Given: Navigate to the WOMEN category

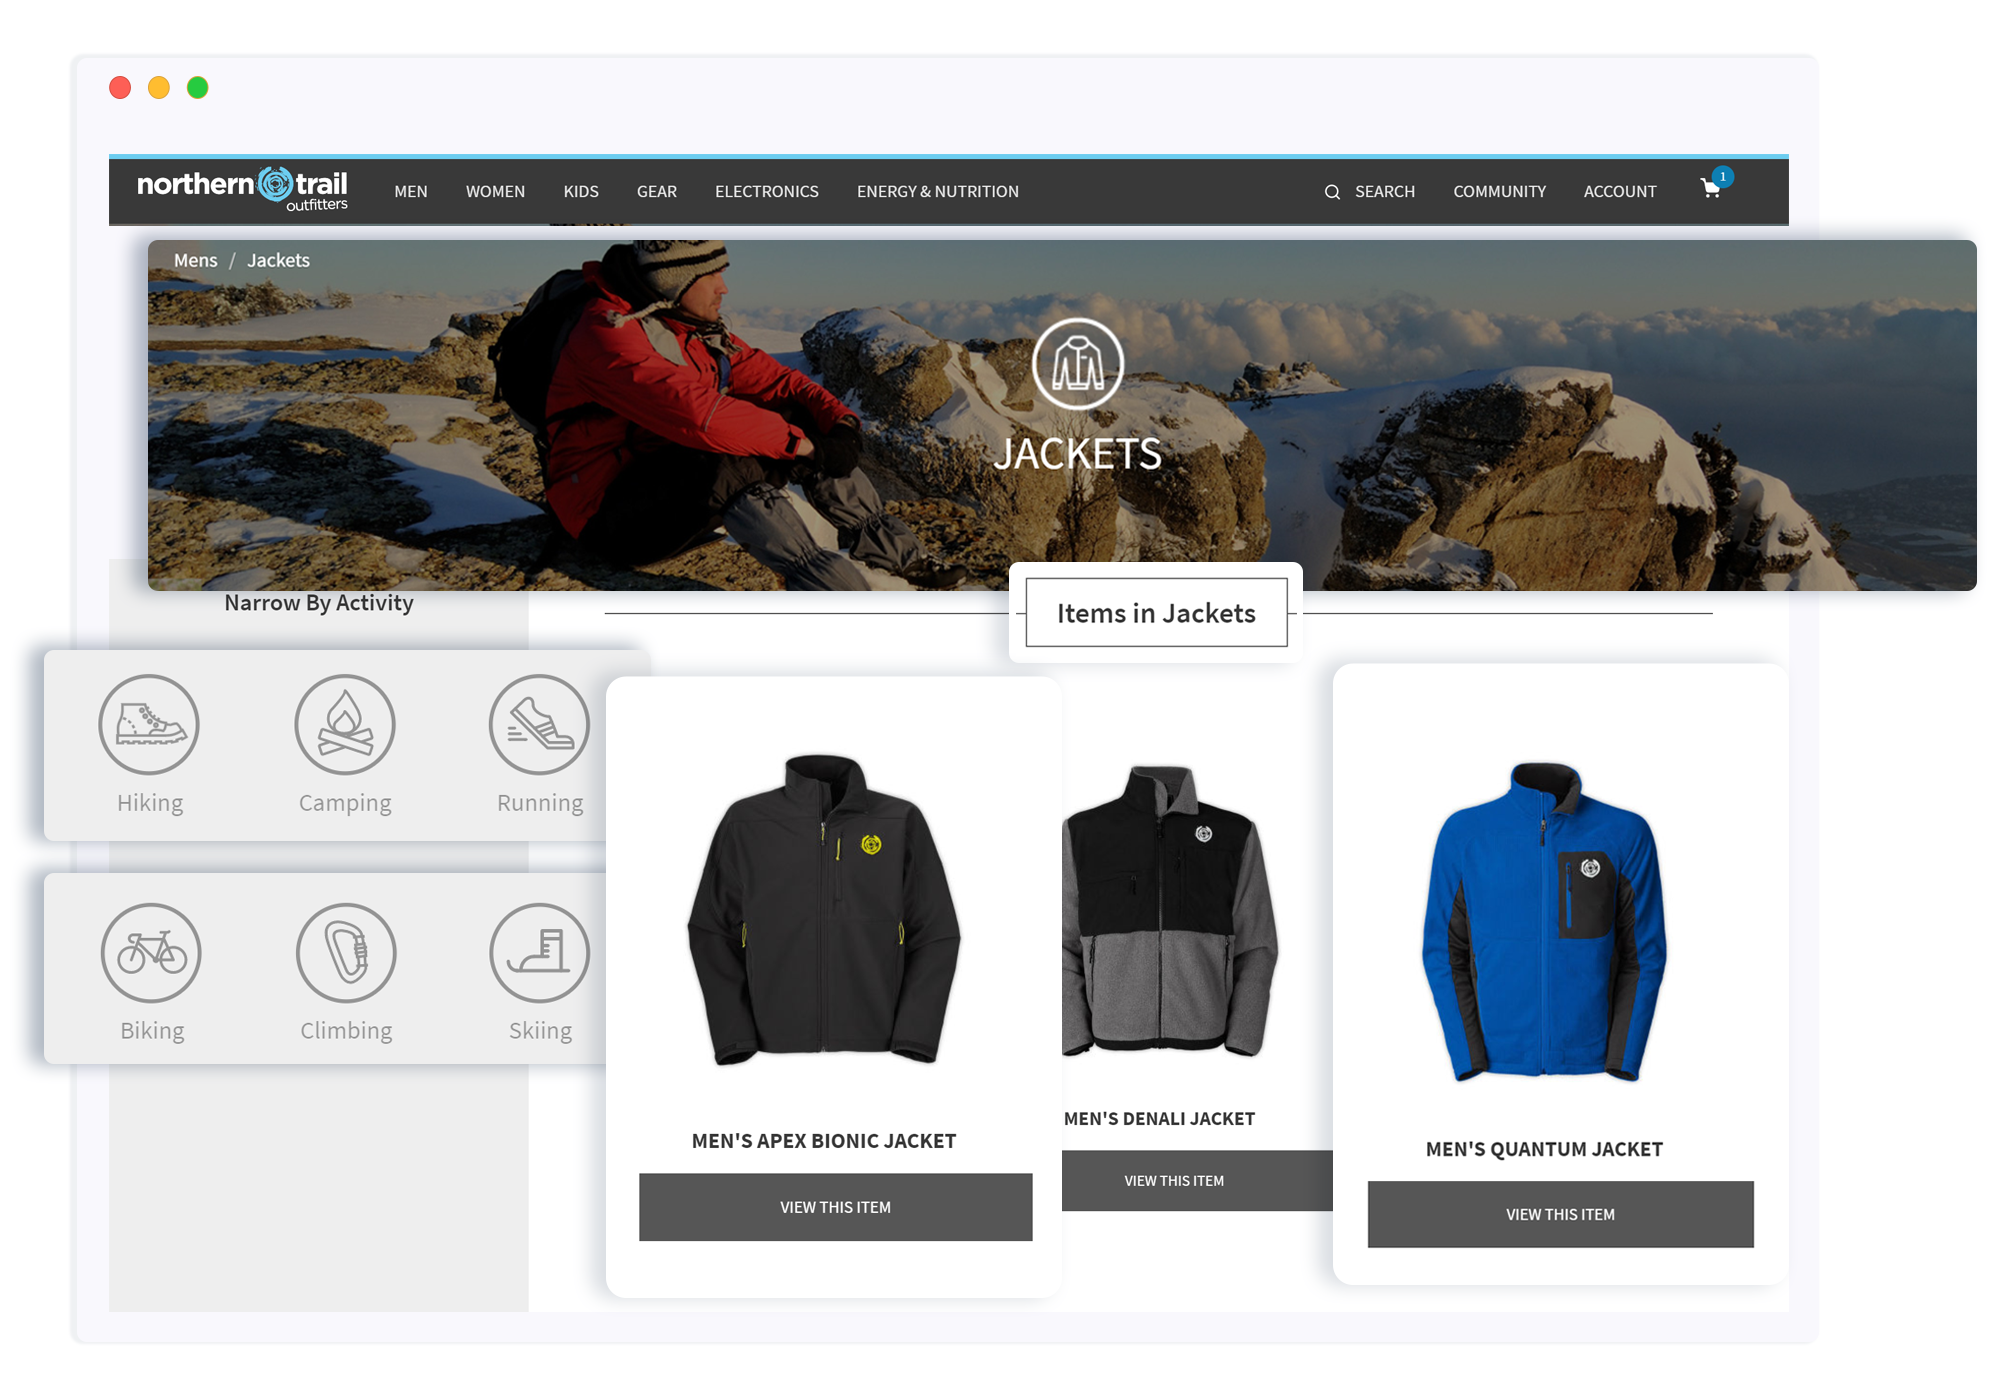Looking at the screenshot, I should point(494,190).
